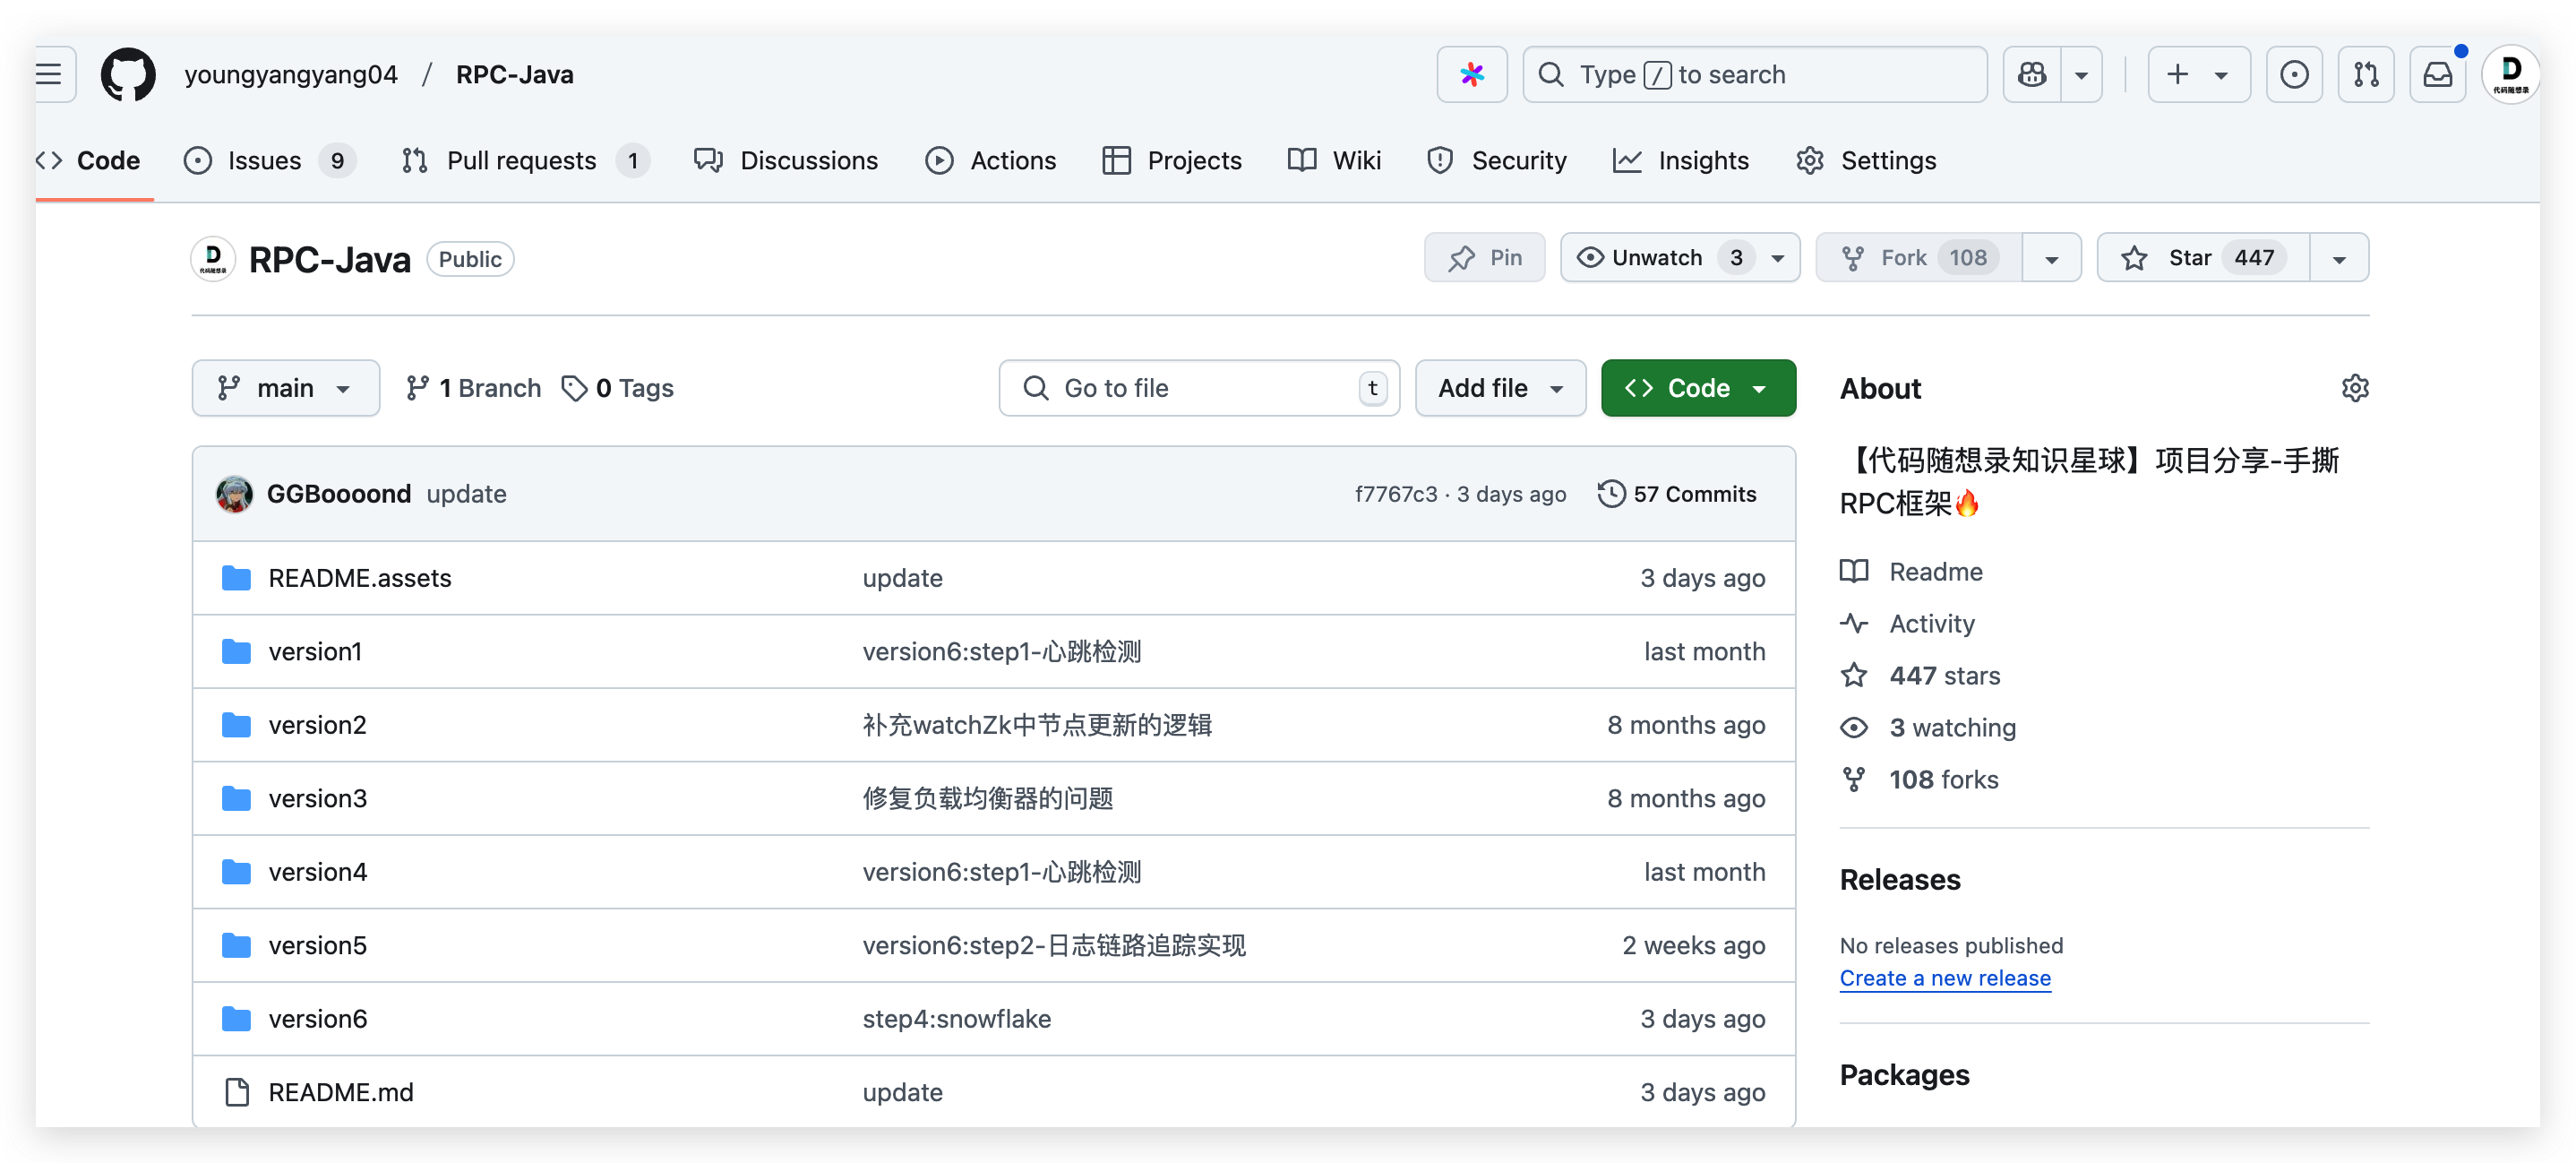Switch to the Projects tab
The height and width of the screenshot is (1163, 2576).
coord(1171,161)
